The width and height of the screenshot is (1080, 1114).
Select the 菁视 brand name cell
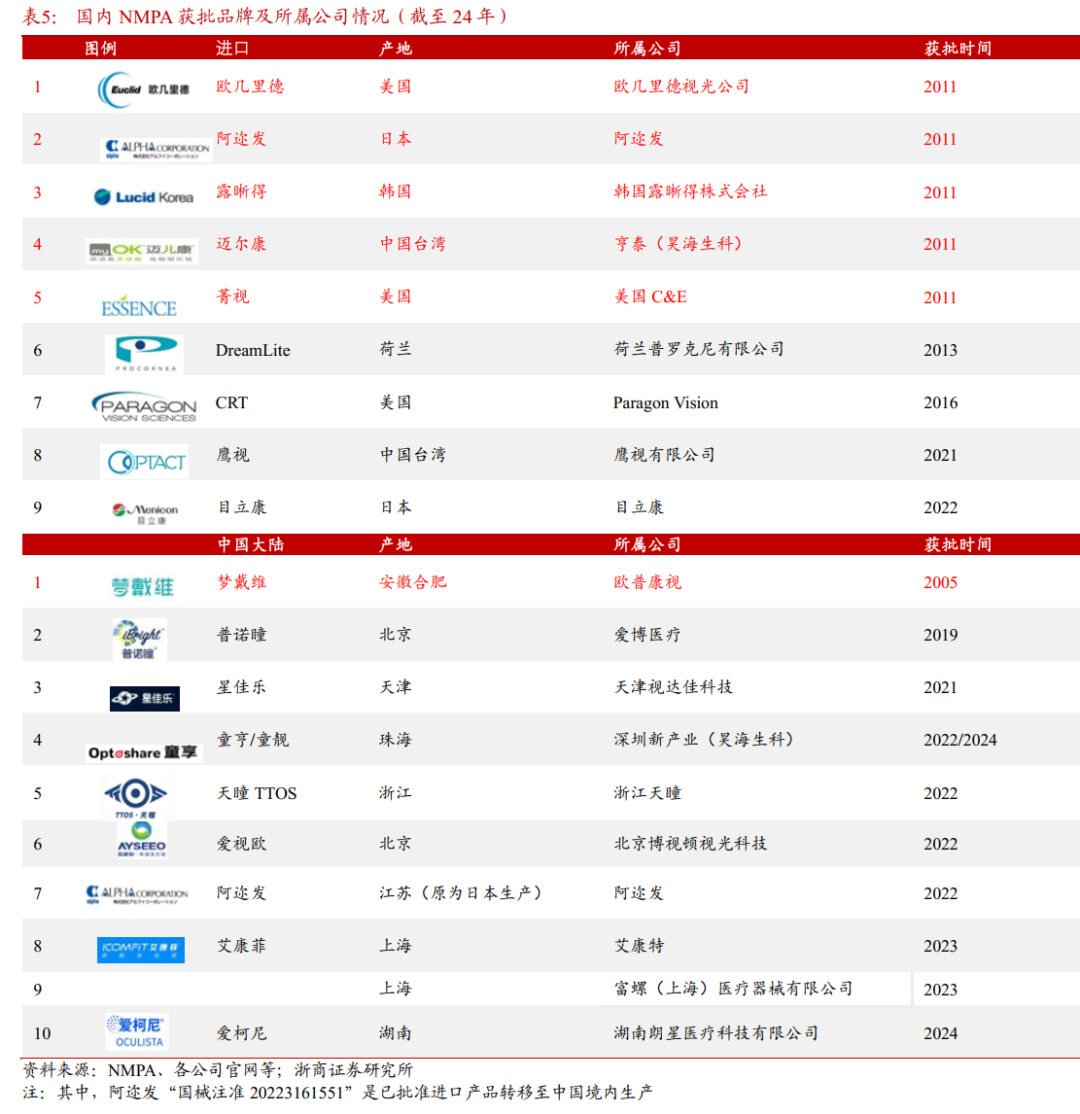(233, 296)
